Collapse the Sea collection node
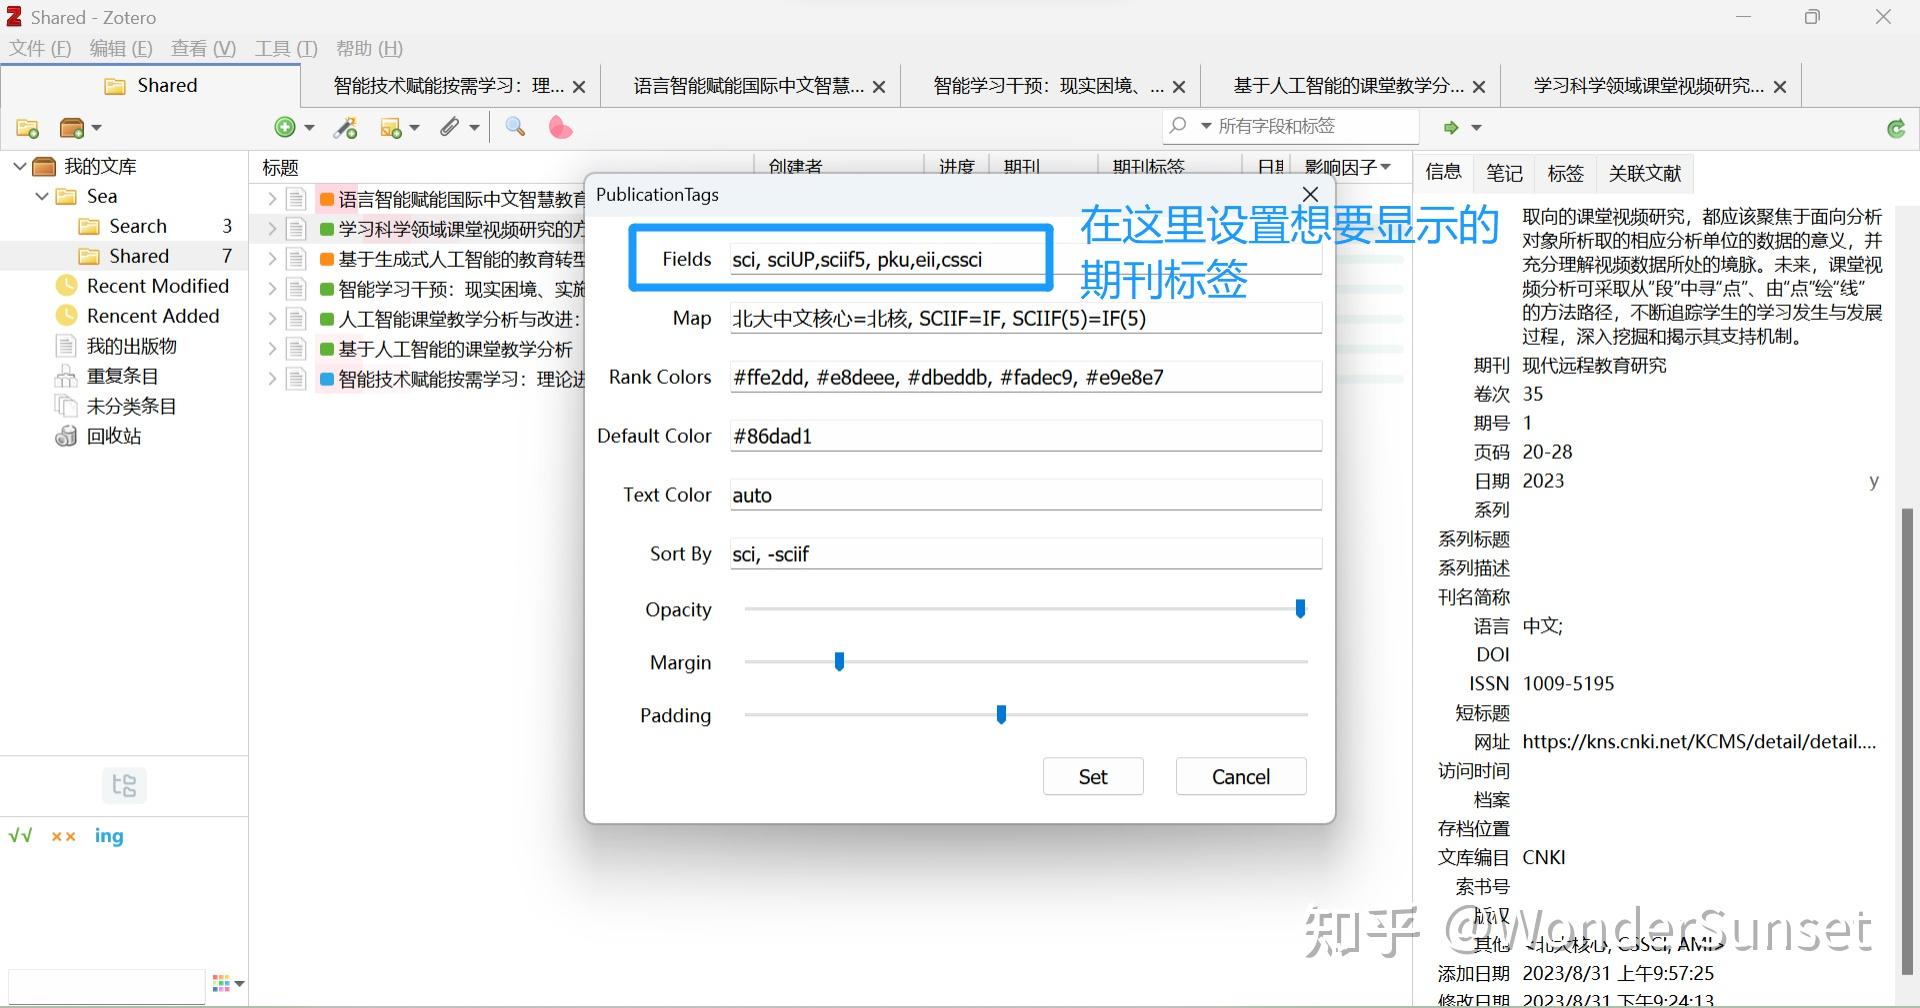 (42, 196)
